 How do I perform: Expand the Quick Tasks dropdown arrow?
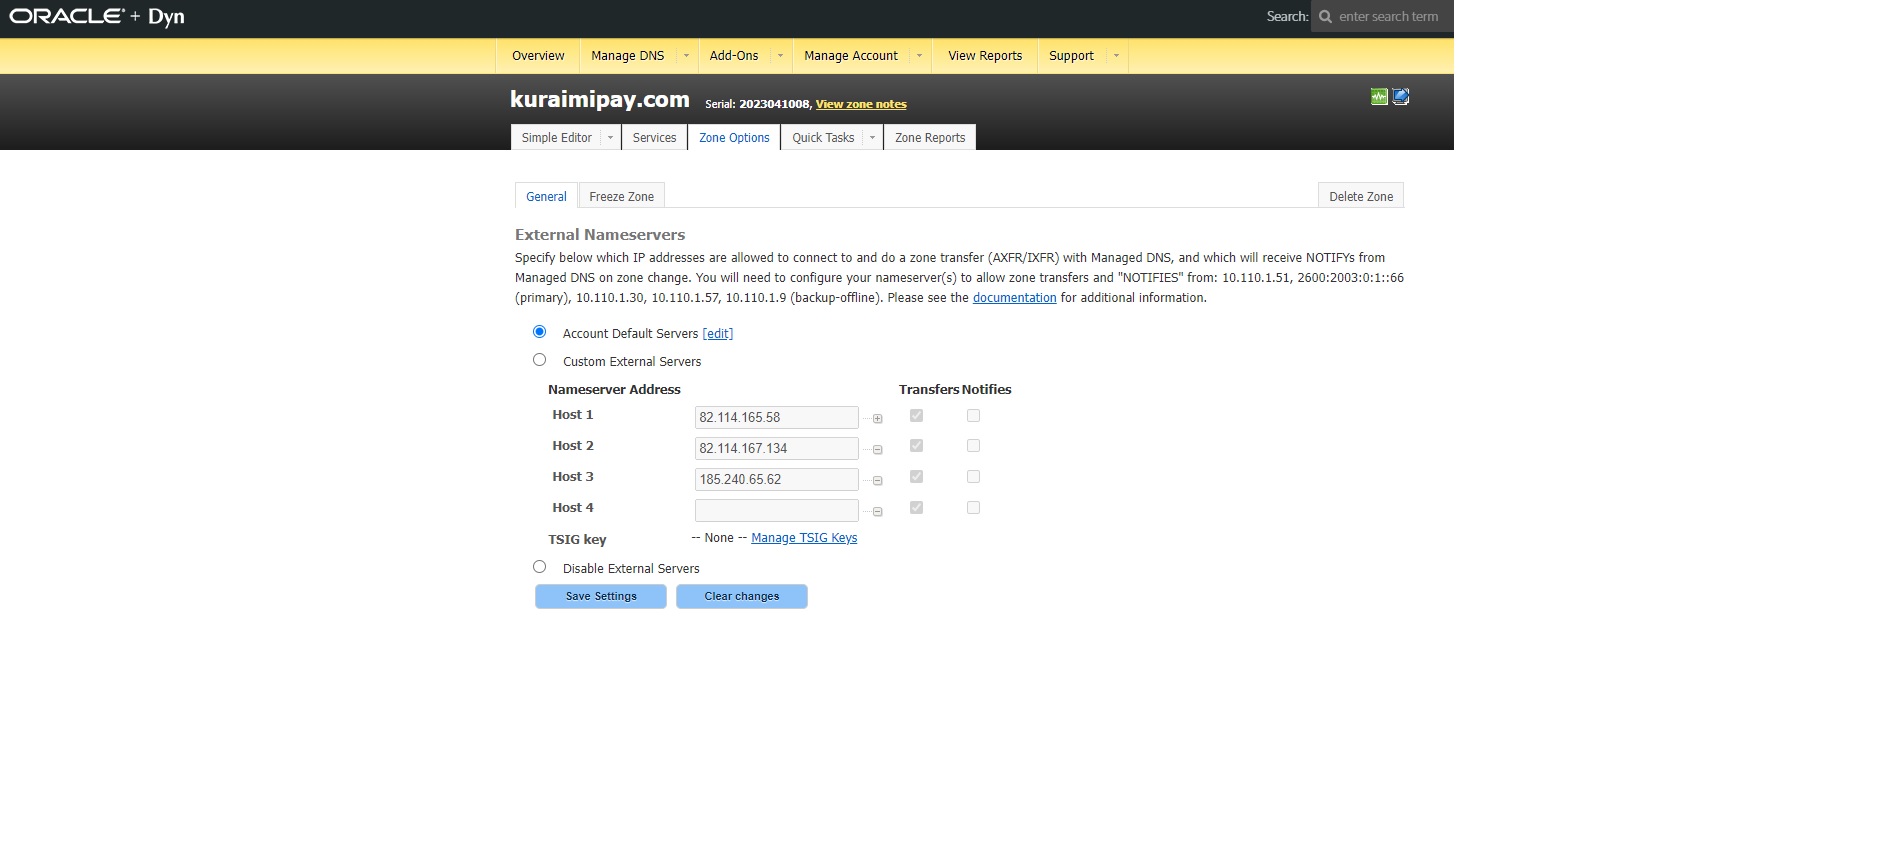coord(872,138)
